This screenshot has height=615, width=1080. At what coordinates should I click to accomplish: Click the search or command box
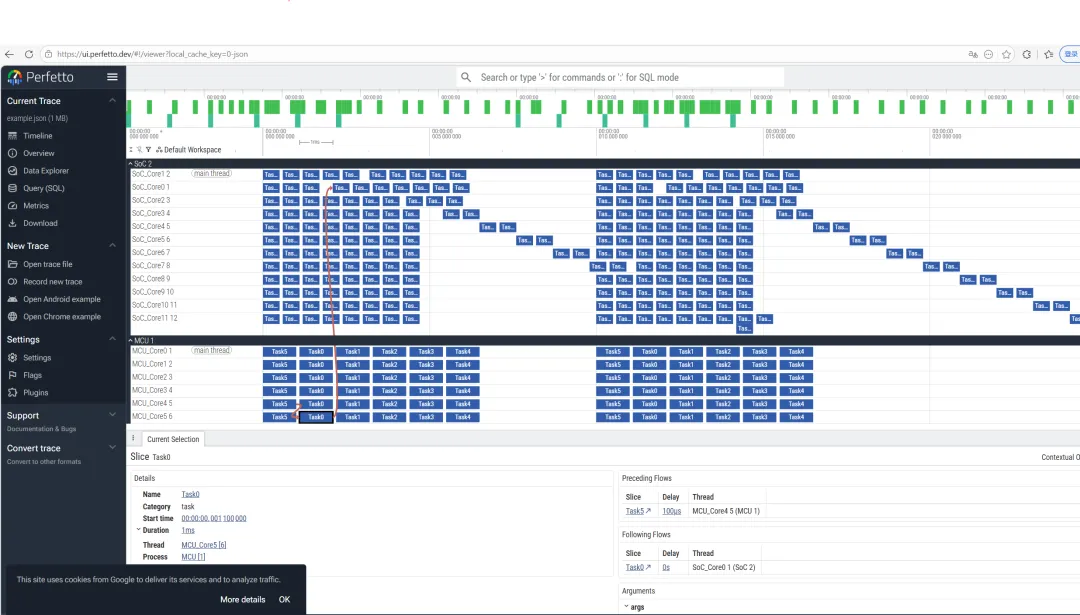620,77
